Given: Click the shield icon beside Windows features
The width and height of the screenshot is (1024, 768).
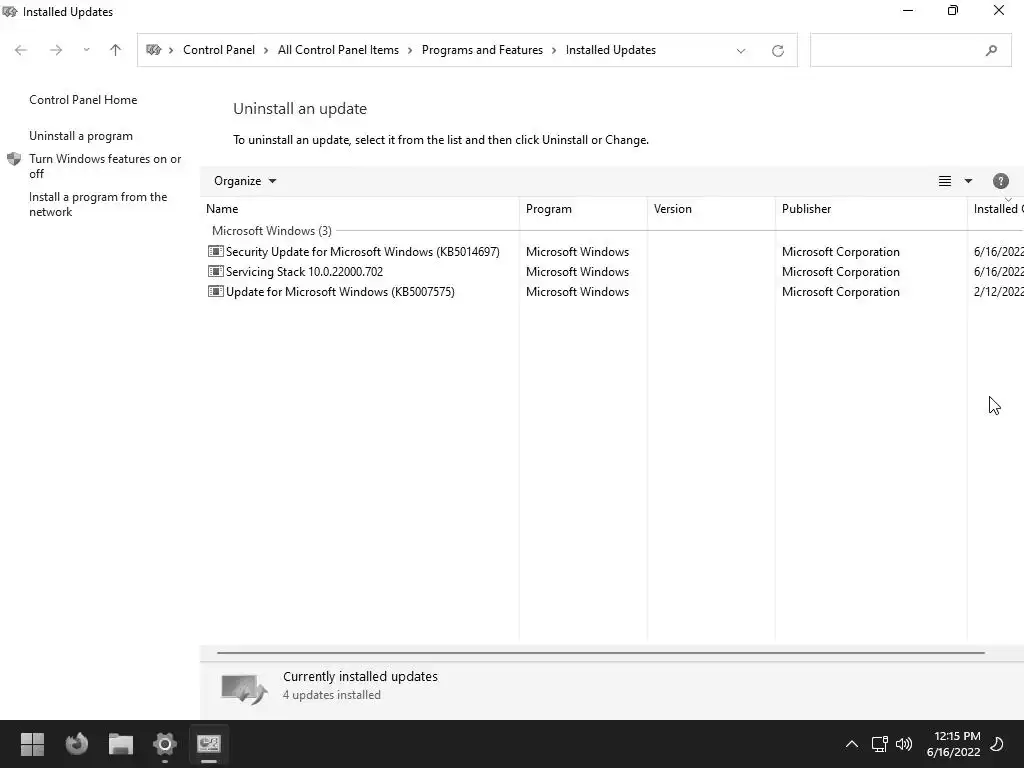Looking at the screenshot, I should coord(14,159).
